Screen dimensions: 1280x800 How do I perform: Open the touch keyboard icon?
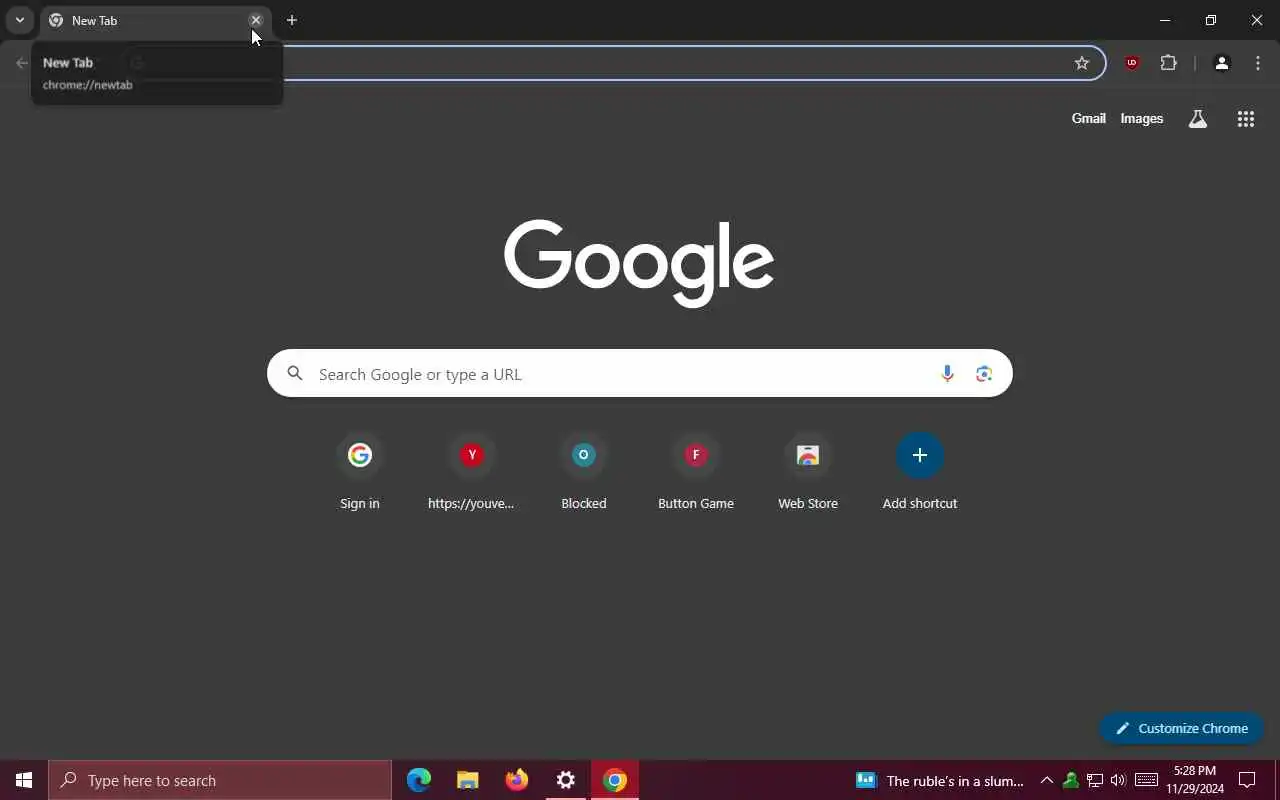(1147, 780)
